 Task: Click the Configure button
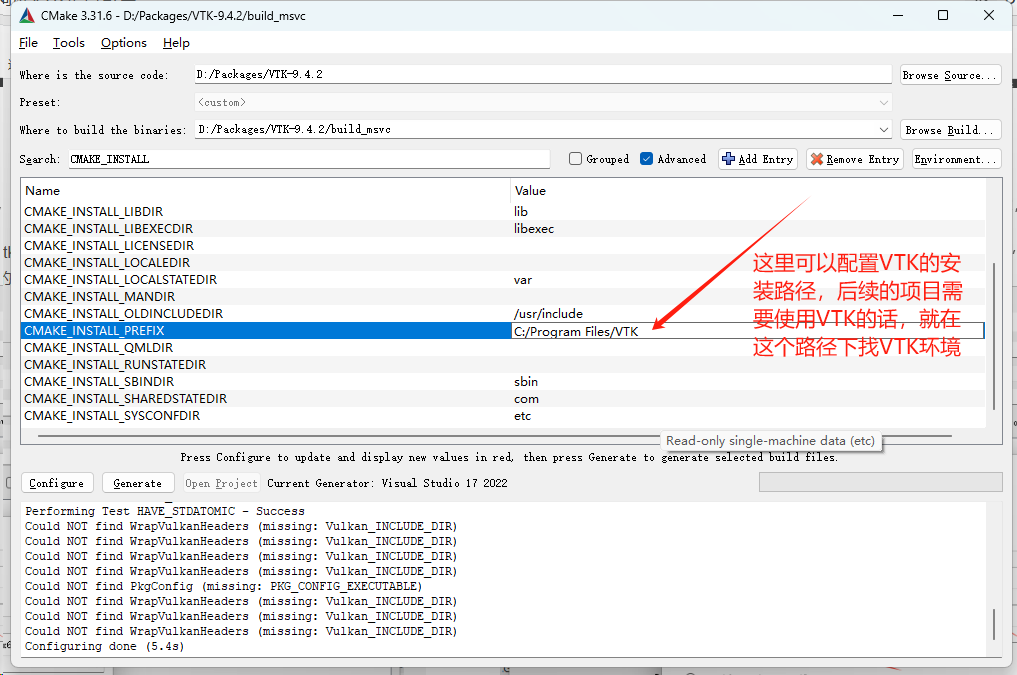(x=57, y=483)
